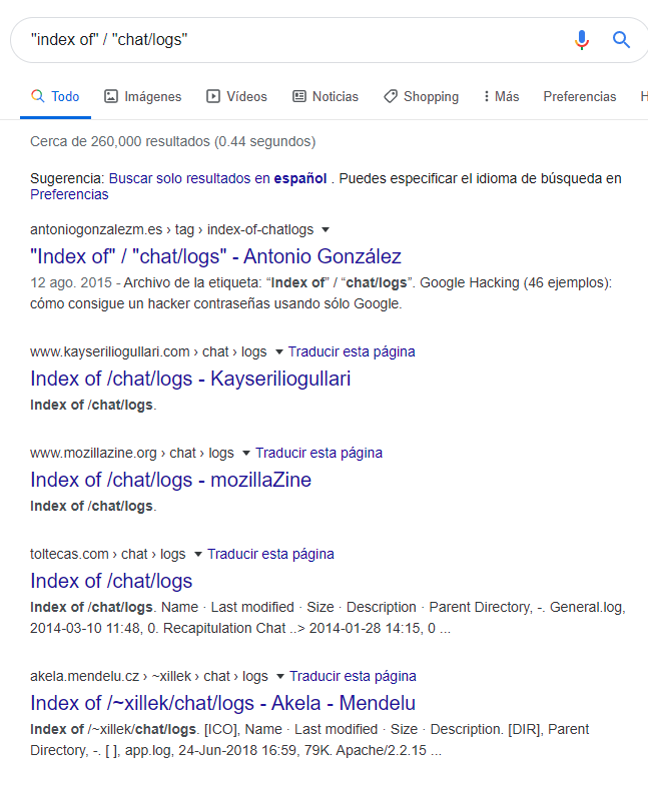
Task: Open the Antonio González search result
Action: pyautogui.click(x=215, y=256)
